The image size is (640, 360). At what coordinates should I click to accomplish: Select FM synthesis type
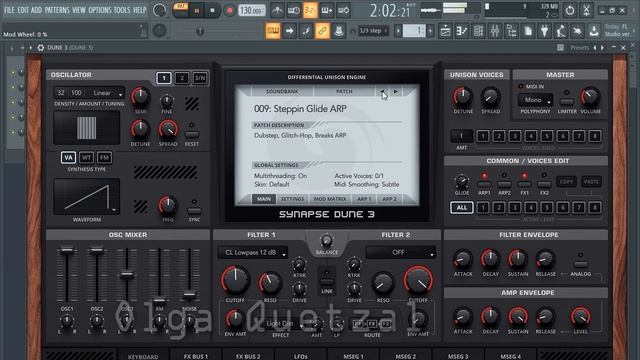pyautogui.click(x=104, y=158)
